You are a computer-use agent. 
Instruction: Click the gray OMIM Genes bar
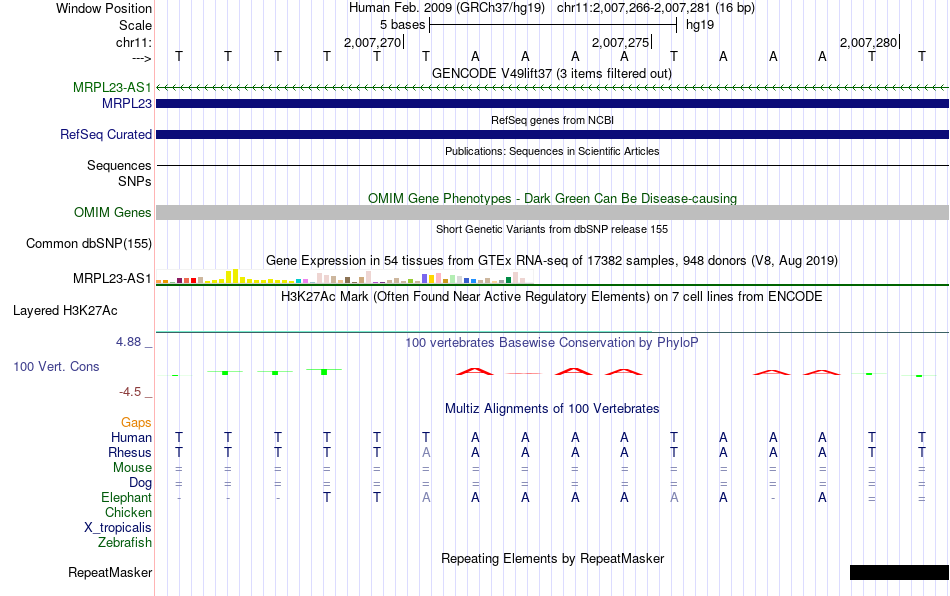(x=552, y=212)
